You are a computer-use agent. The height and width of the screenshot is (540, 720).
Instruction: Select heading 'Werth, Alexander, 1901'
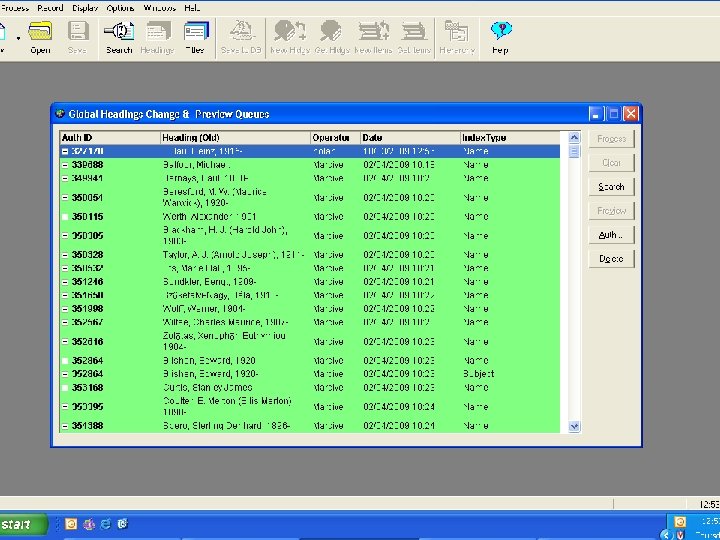click(x=209, y=217)
